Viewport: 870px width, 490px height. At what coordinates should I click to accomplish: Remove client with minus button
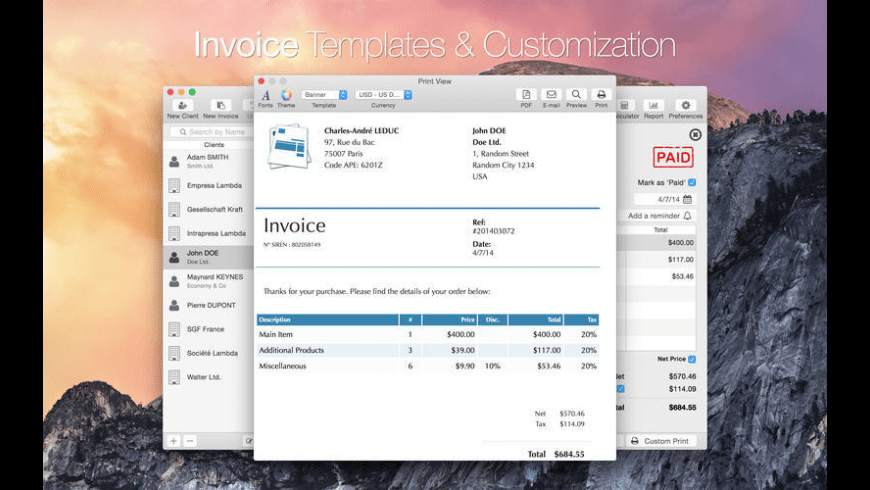point(190,441)
